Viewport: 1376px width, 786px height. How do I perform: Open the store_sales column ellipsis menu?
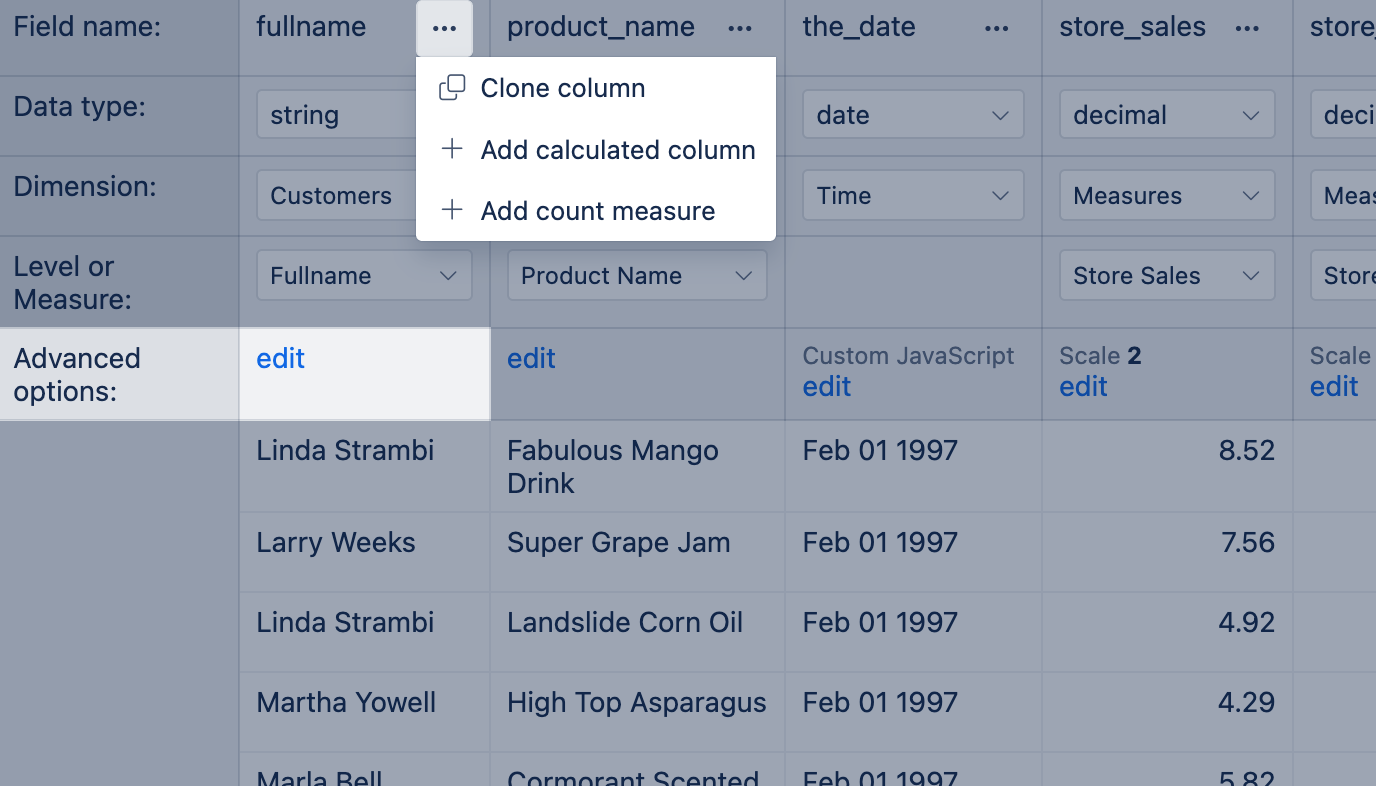(x=1247, y=29)
